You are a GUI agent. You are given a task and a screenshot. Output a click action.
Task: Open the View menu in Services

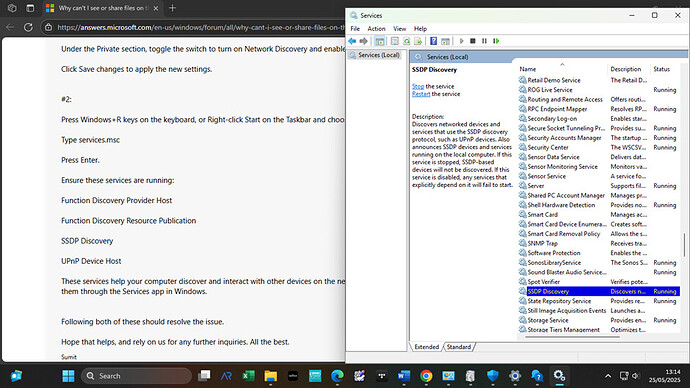tap(400, 29)
